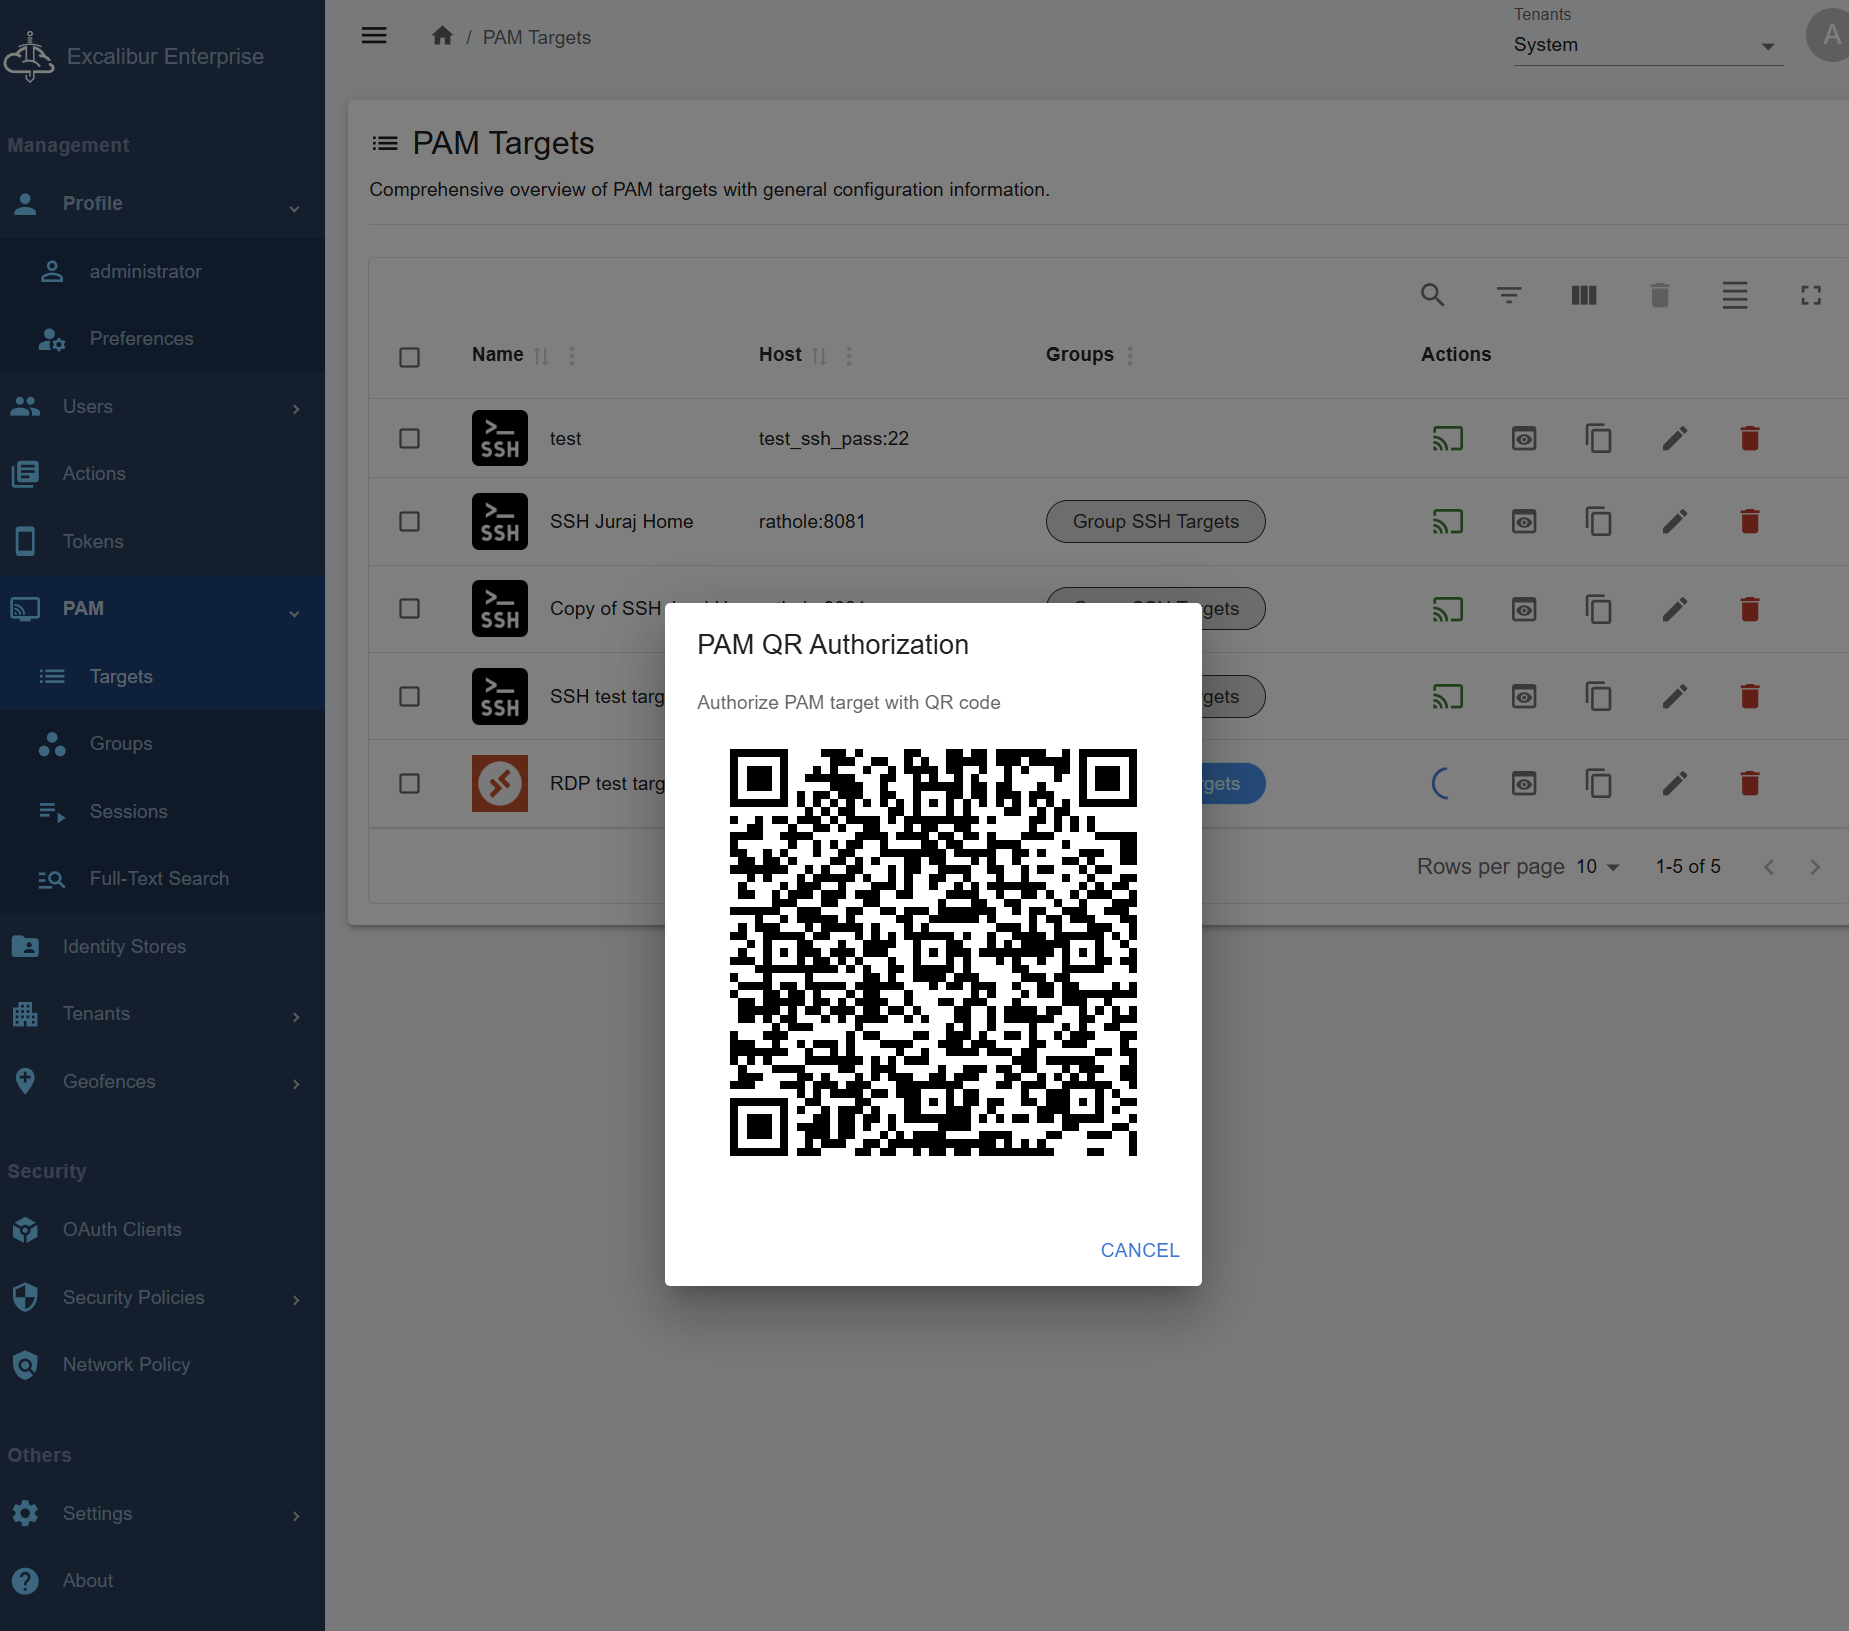Click the SSH icon of 'test' row
Viewport: 1849px width, 1631px height.
(500, 438)
